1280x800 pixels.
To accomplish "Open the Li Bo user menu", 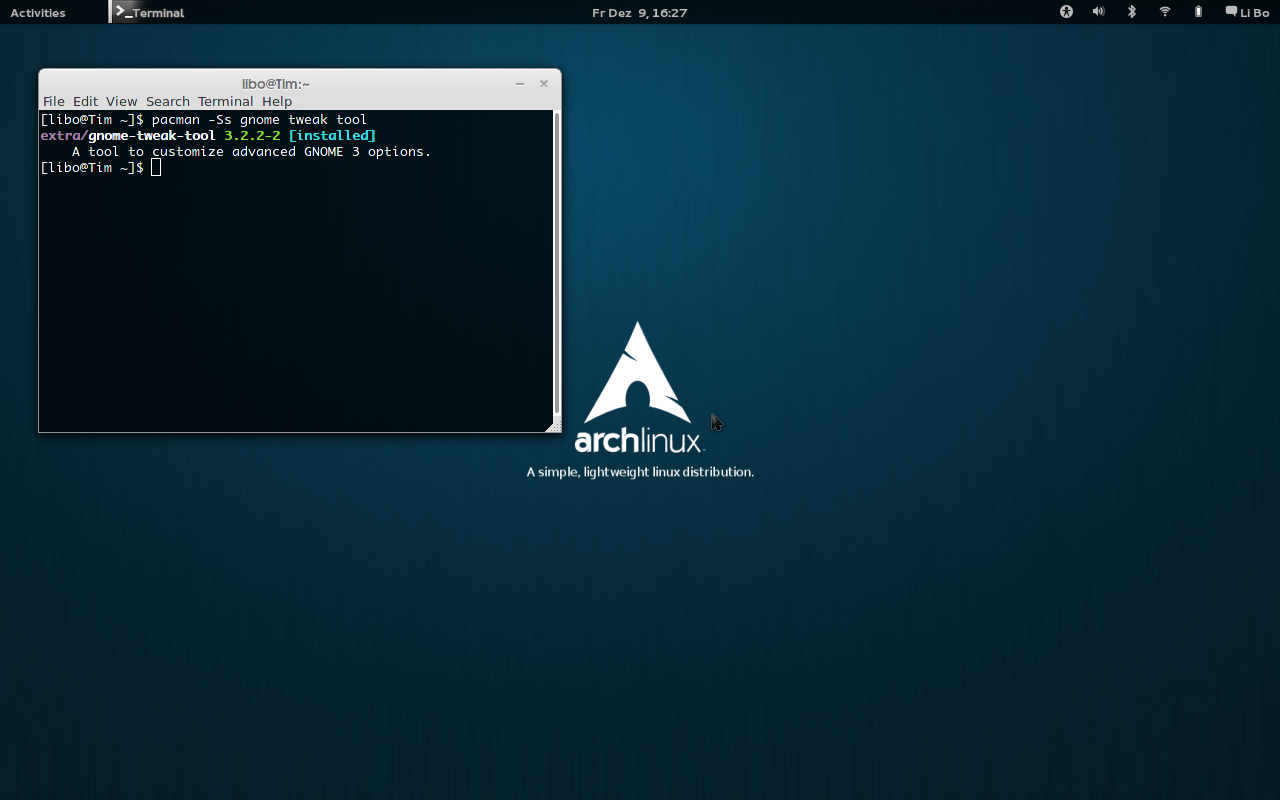I will [1247, 13].
